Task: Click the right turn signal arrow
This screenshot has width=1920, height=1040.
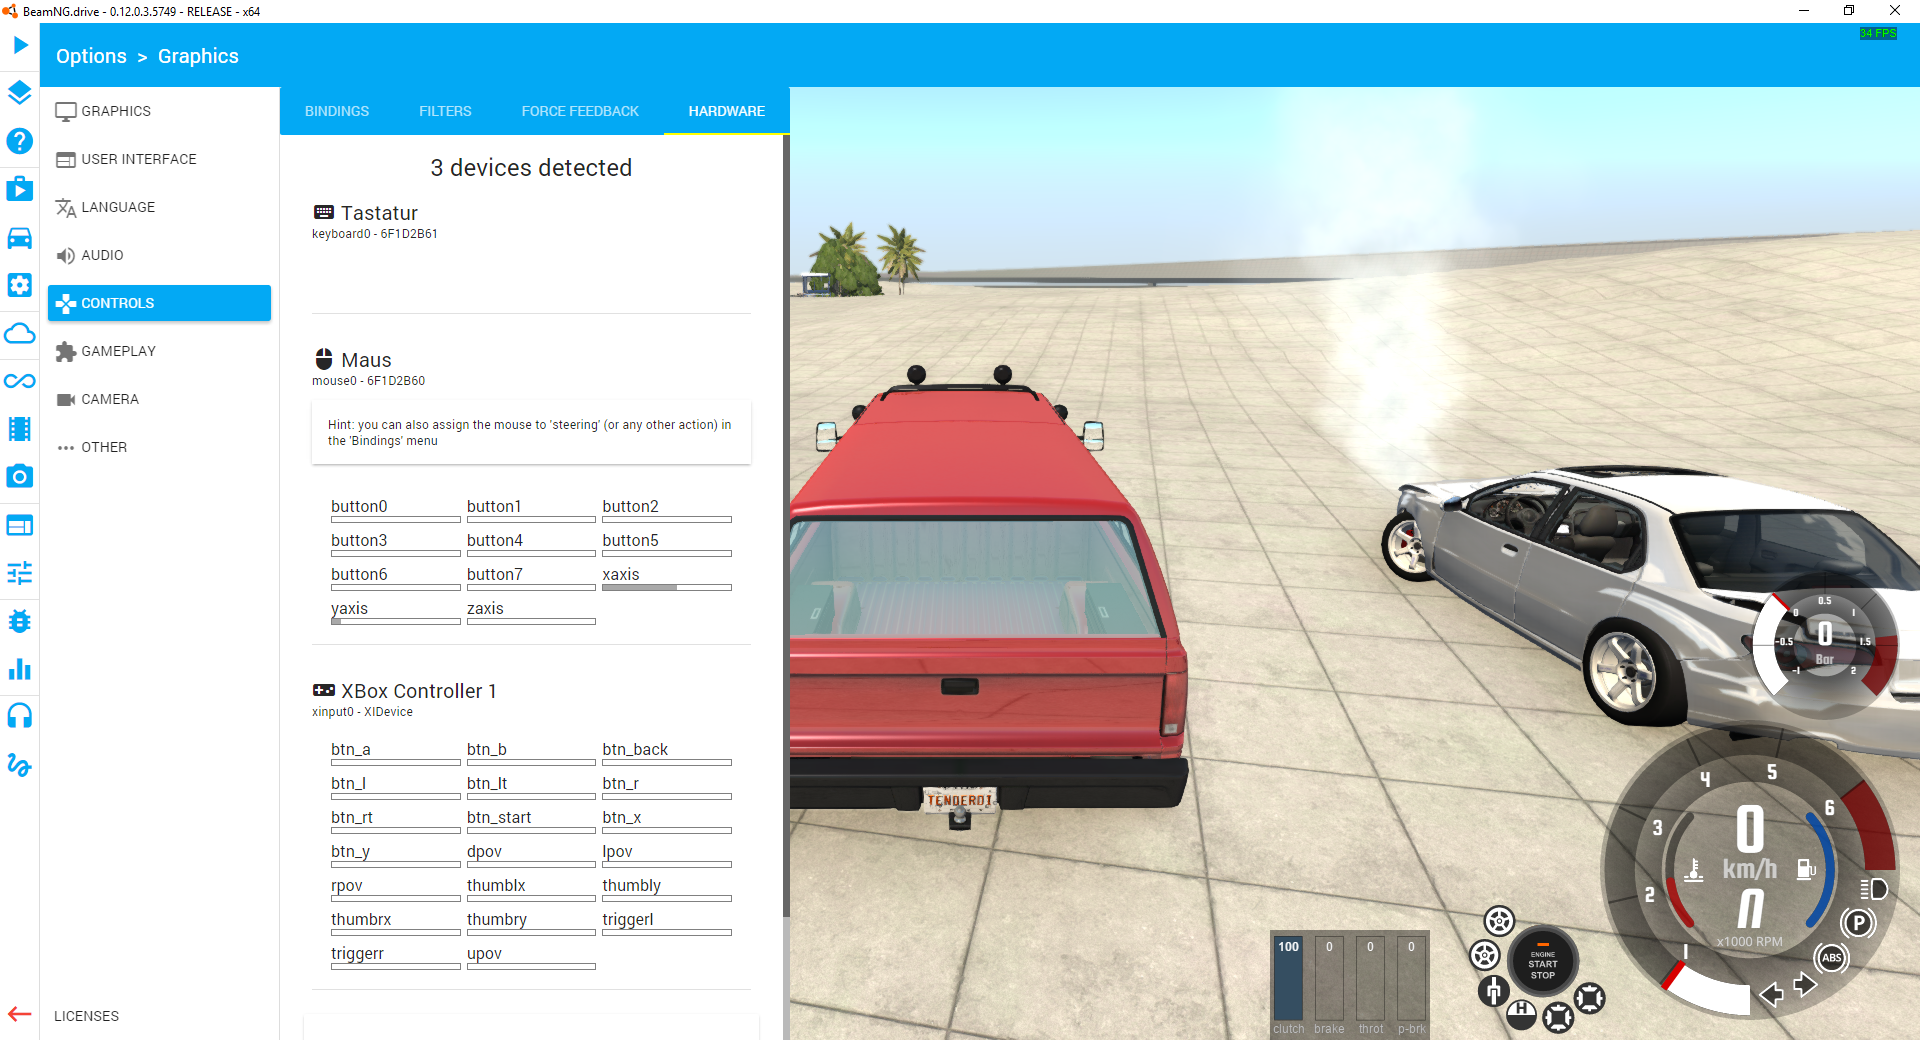Action: click(1805, 985)
